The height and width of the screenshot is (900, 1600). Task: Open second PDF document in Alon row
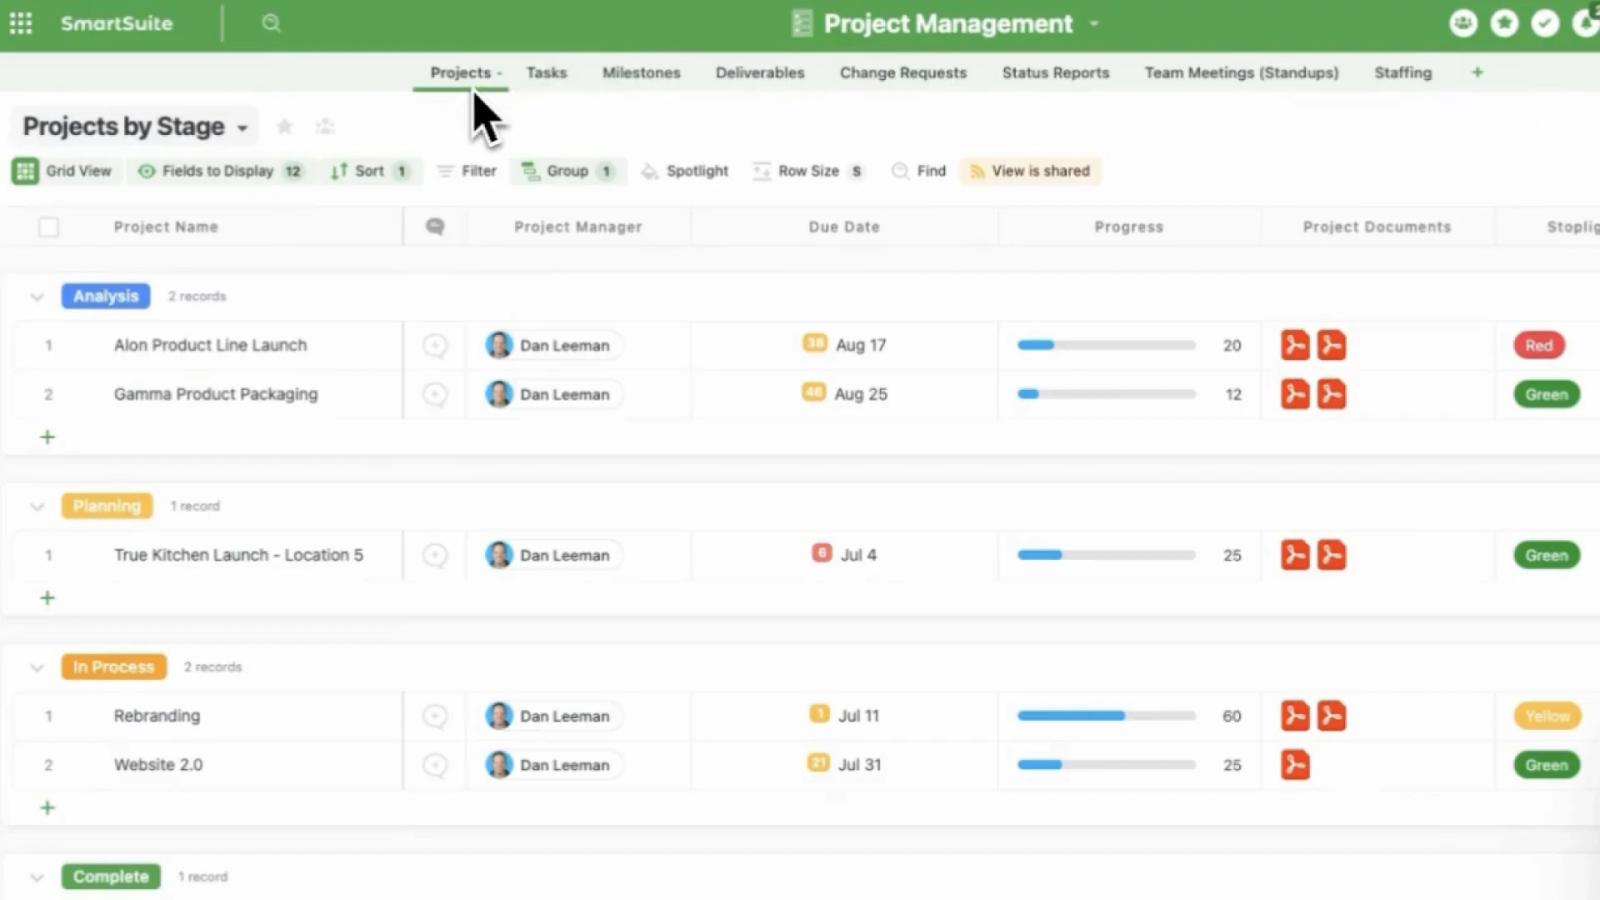click(x=1331, y=345)
